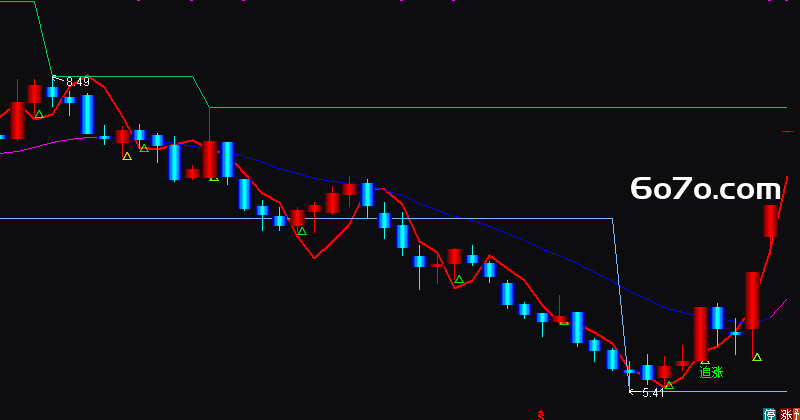Click the dark red 涨 icon

(x=786, y=414)
